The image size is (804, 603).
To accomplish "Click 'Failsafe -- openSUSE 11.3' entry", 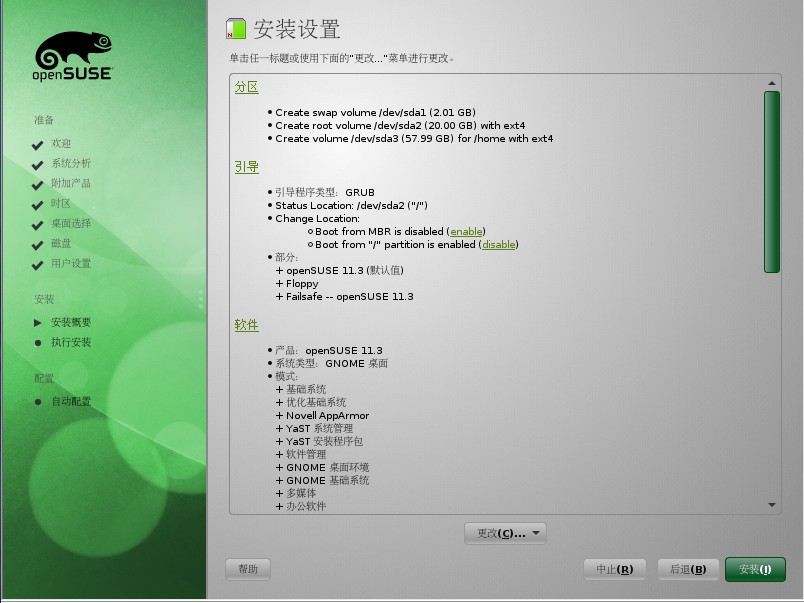I will (x=350, y=296).
